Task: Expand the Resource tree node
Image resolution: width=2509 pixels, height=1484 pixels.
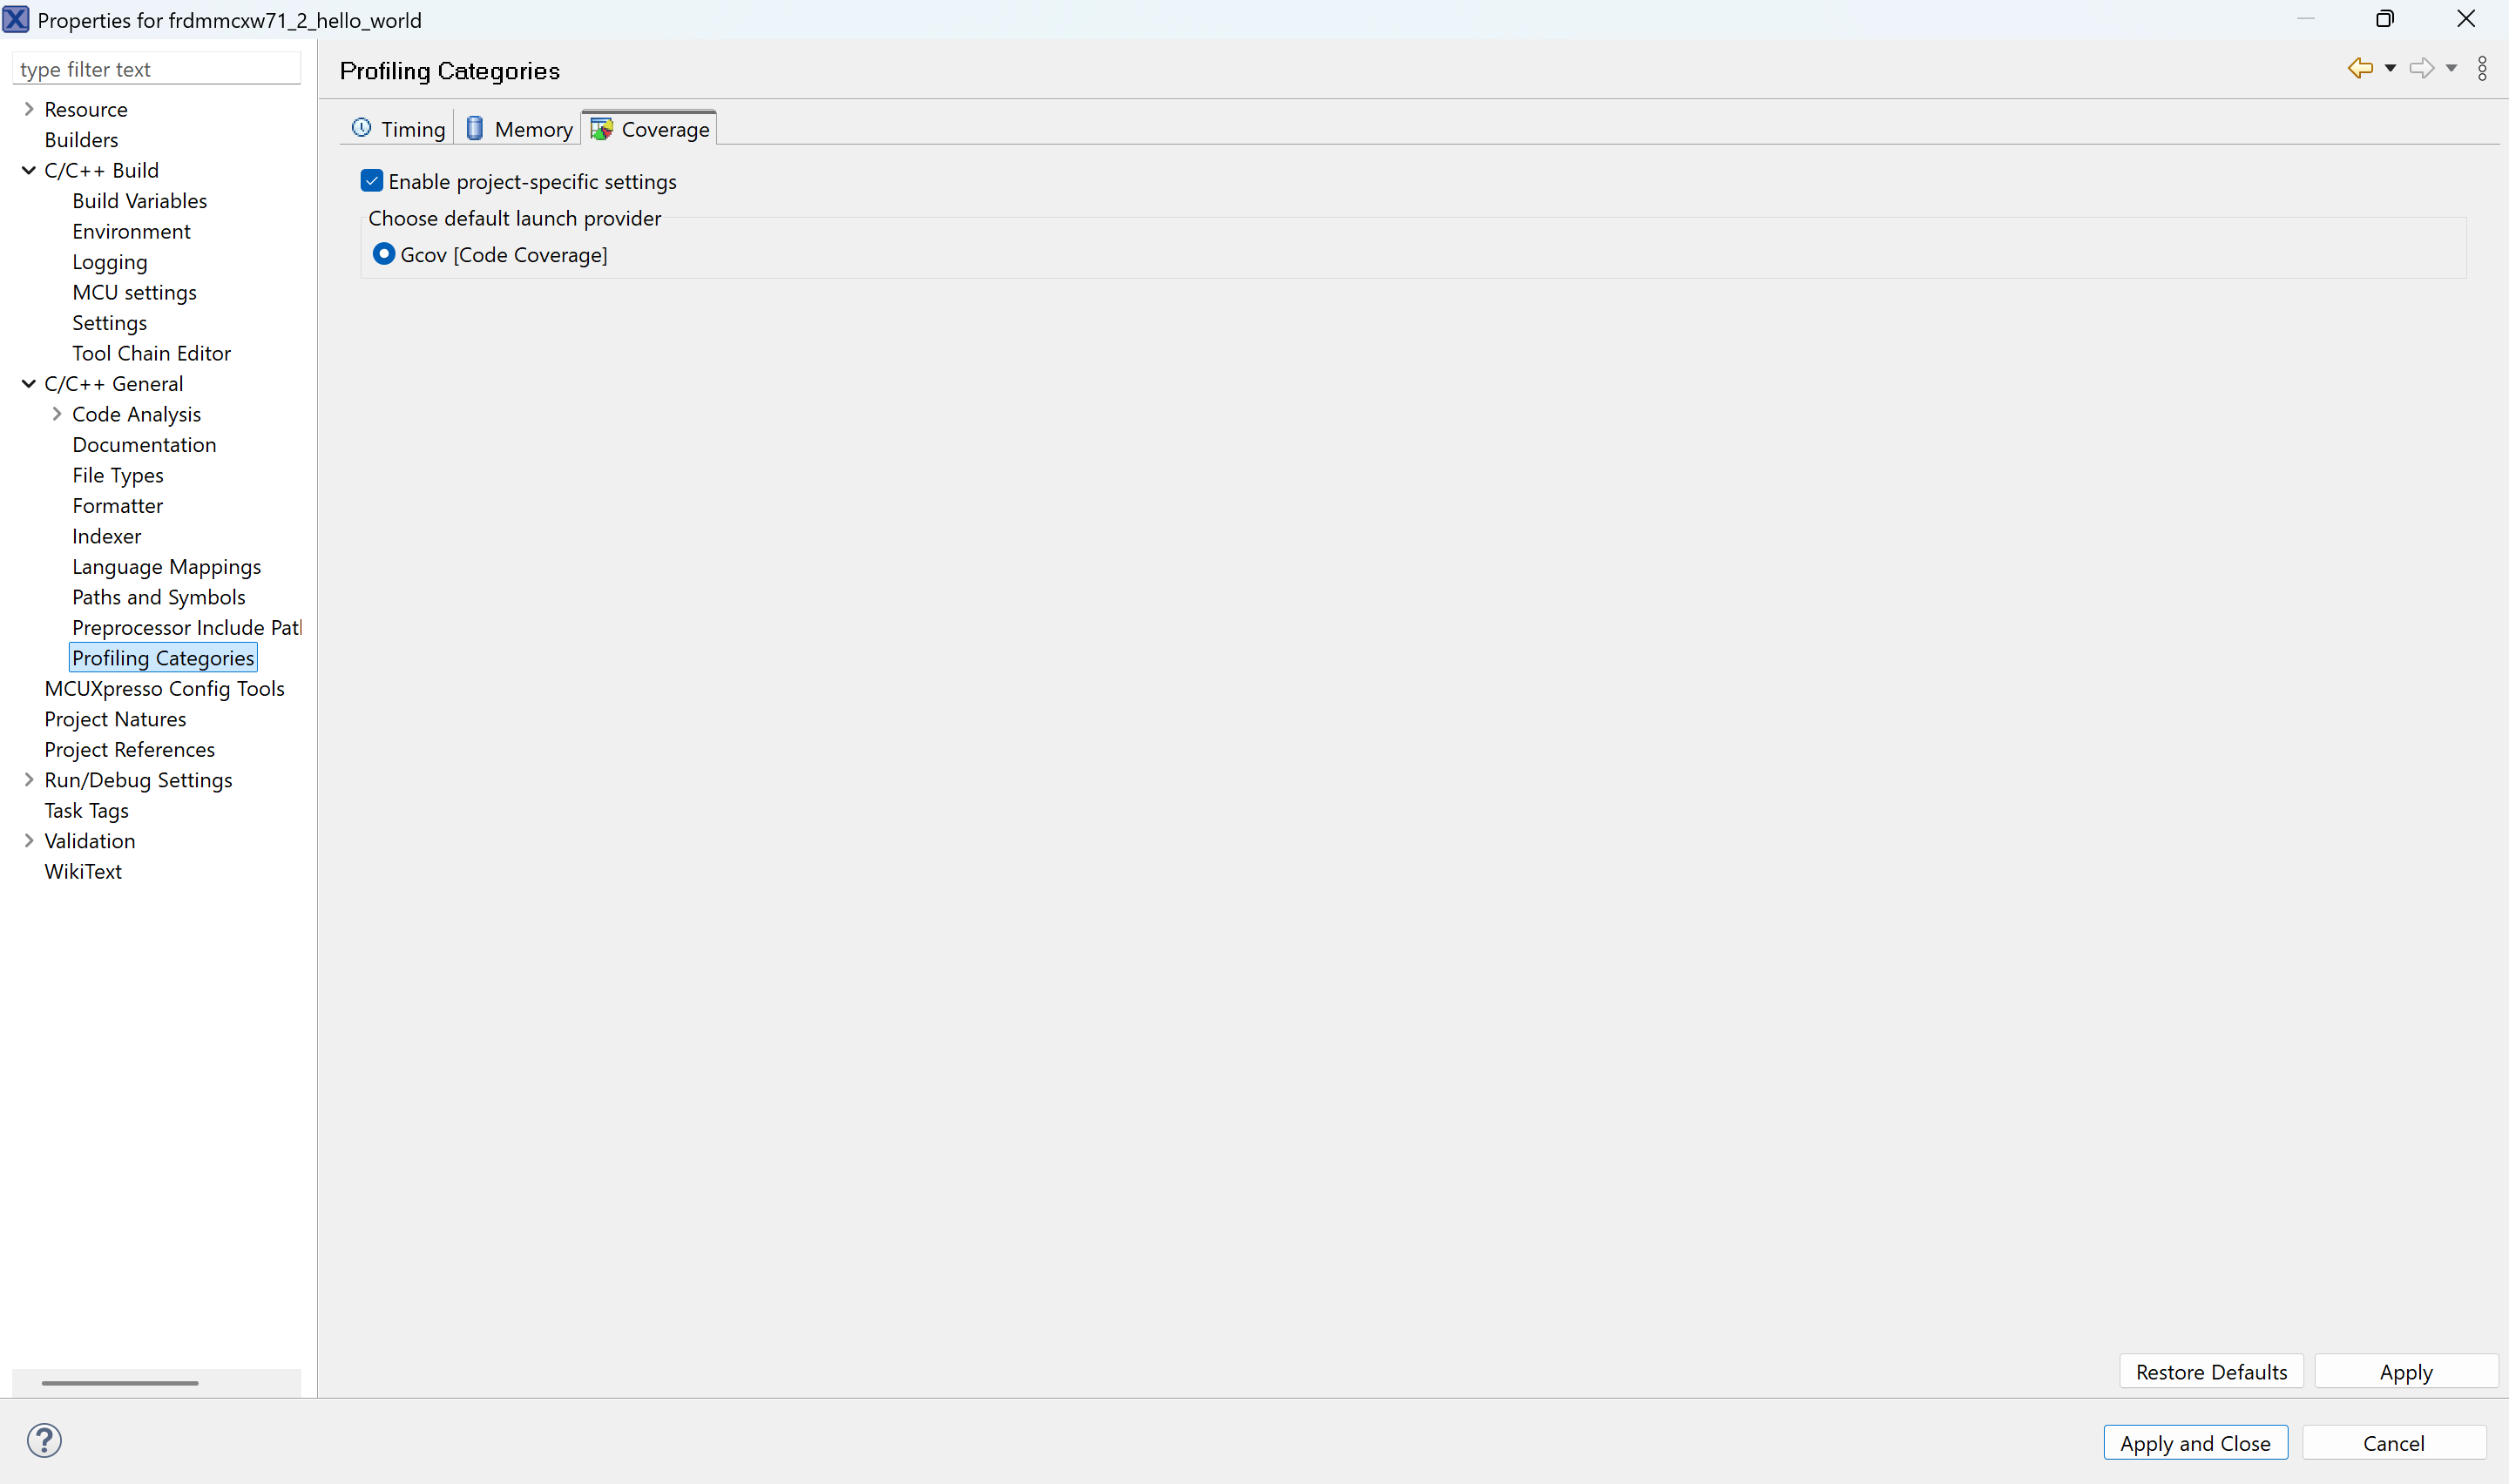Action: point(29,109)
